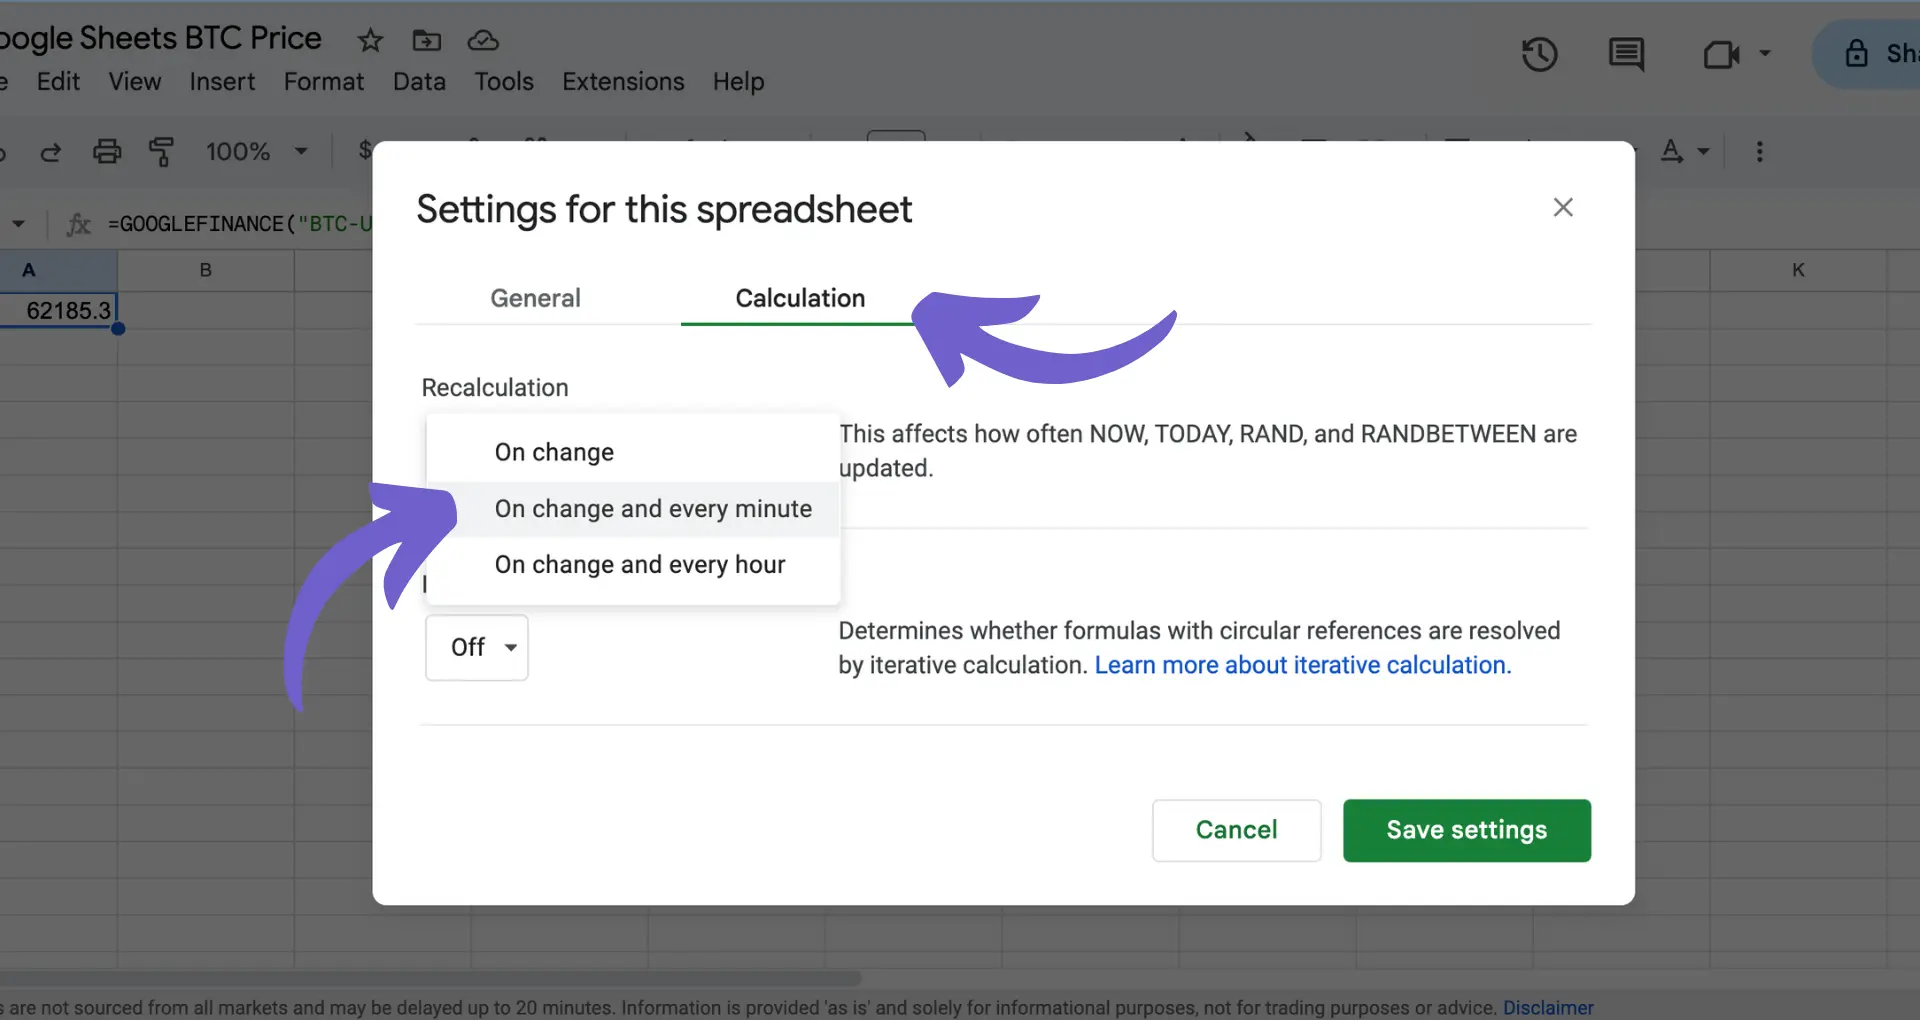Print the spreadsheet with printer icon

coord(107,151)
